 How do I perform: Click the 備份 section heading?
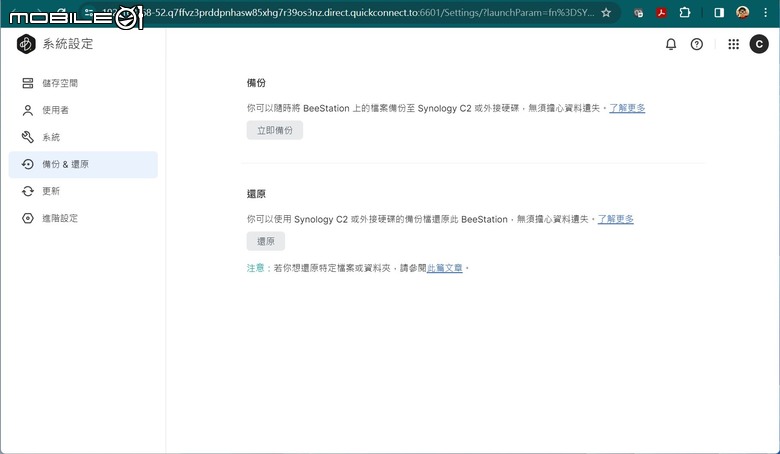(256, 83)
